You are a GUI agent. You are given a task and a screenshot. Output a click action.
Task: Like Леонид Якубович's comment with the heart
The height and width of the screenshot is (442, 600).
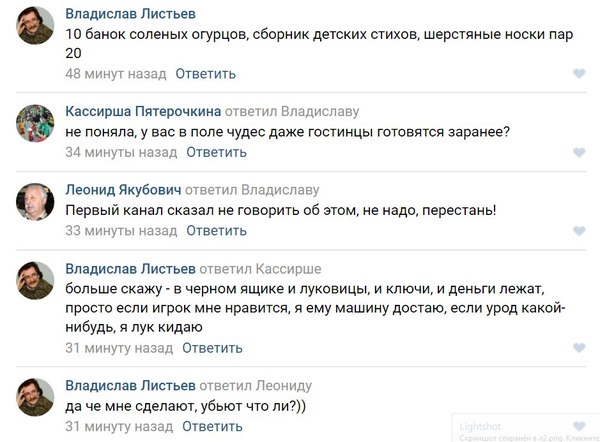(x=579, y=231)
